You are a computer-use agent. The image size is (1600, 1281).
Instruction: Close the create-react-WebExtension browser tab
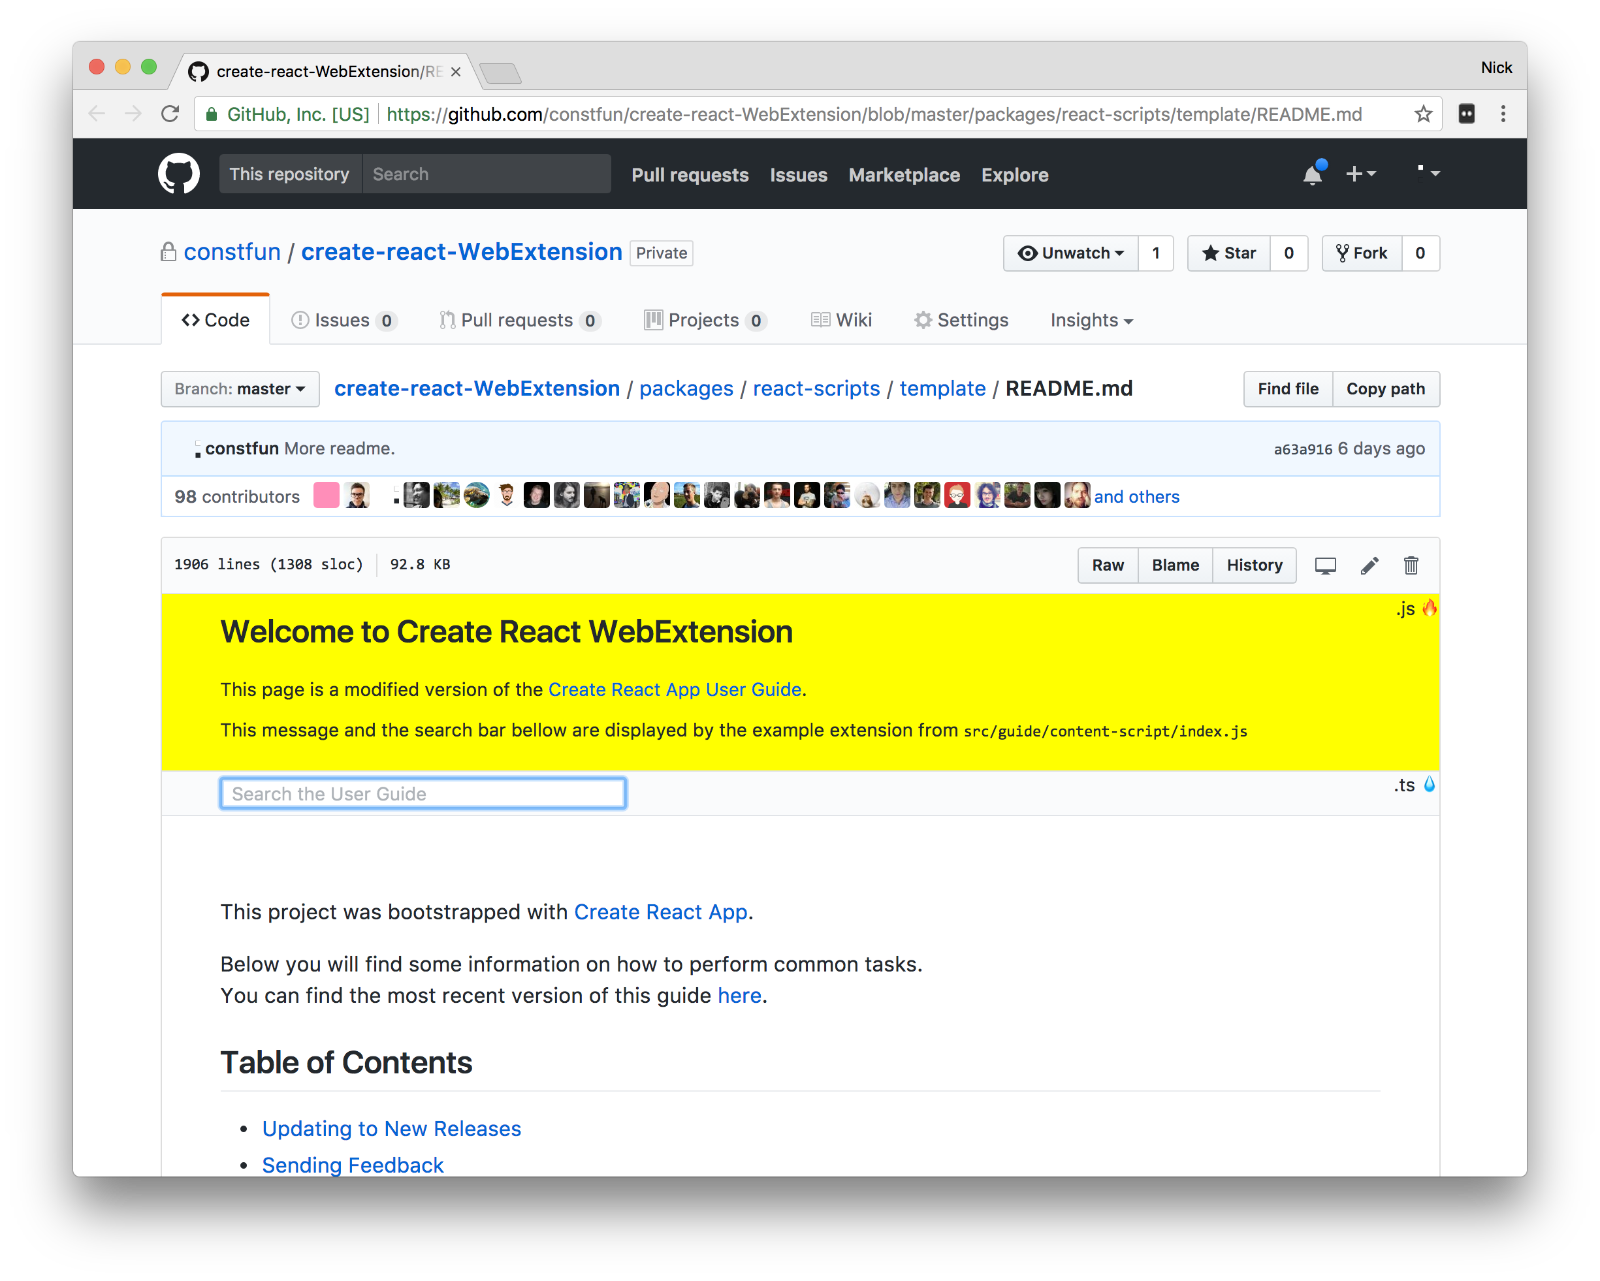click(456, 72)
